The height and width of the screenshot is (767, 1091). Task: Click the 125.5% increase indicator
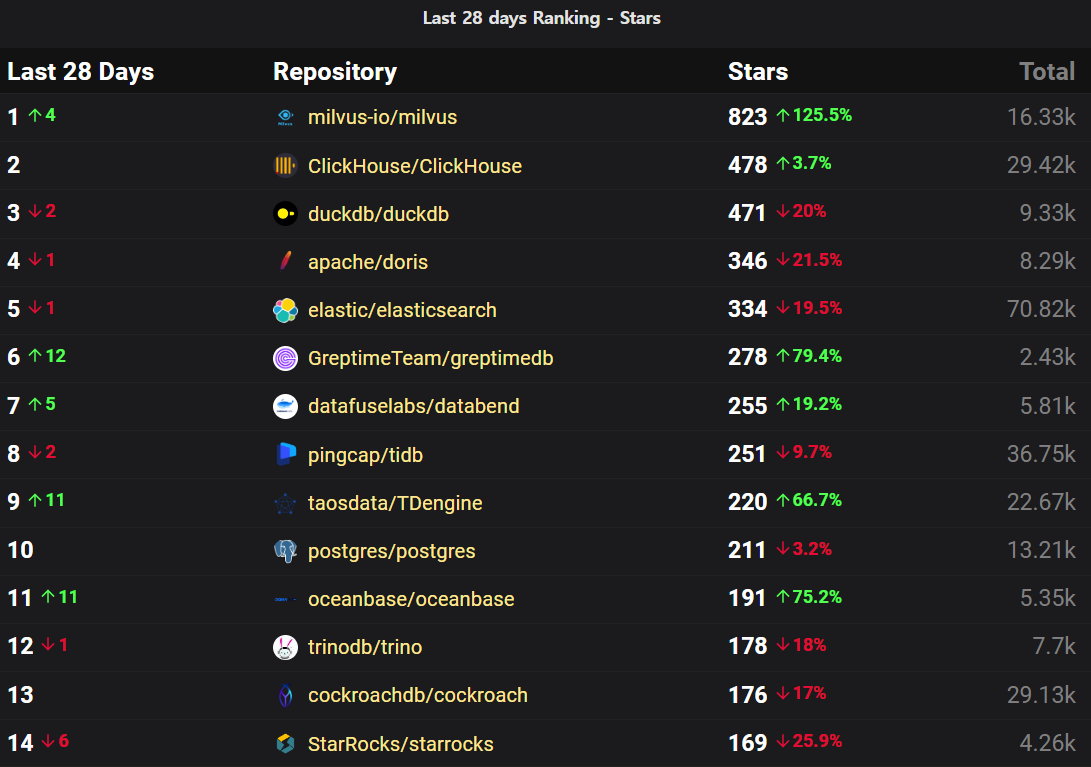coord(814,115)
